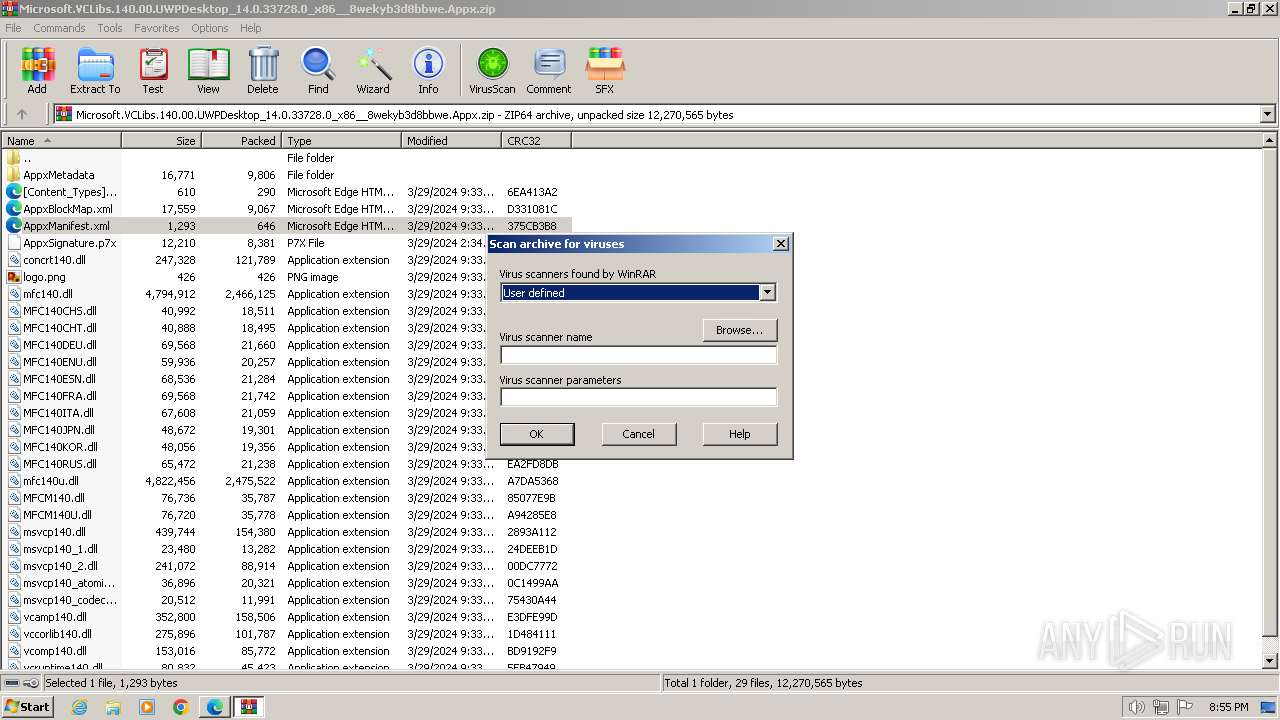The width and height of the screenshot is (1280, 720).
Task: Sort by the Name column header
Action: [x=61, y=141]
